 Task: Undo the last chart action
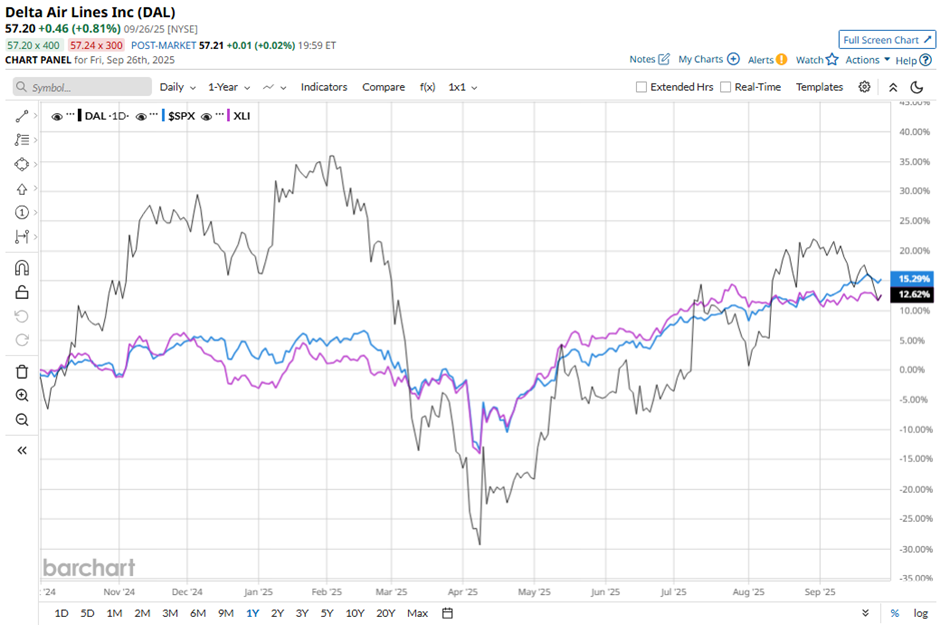[x=22, y=316]
